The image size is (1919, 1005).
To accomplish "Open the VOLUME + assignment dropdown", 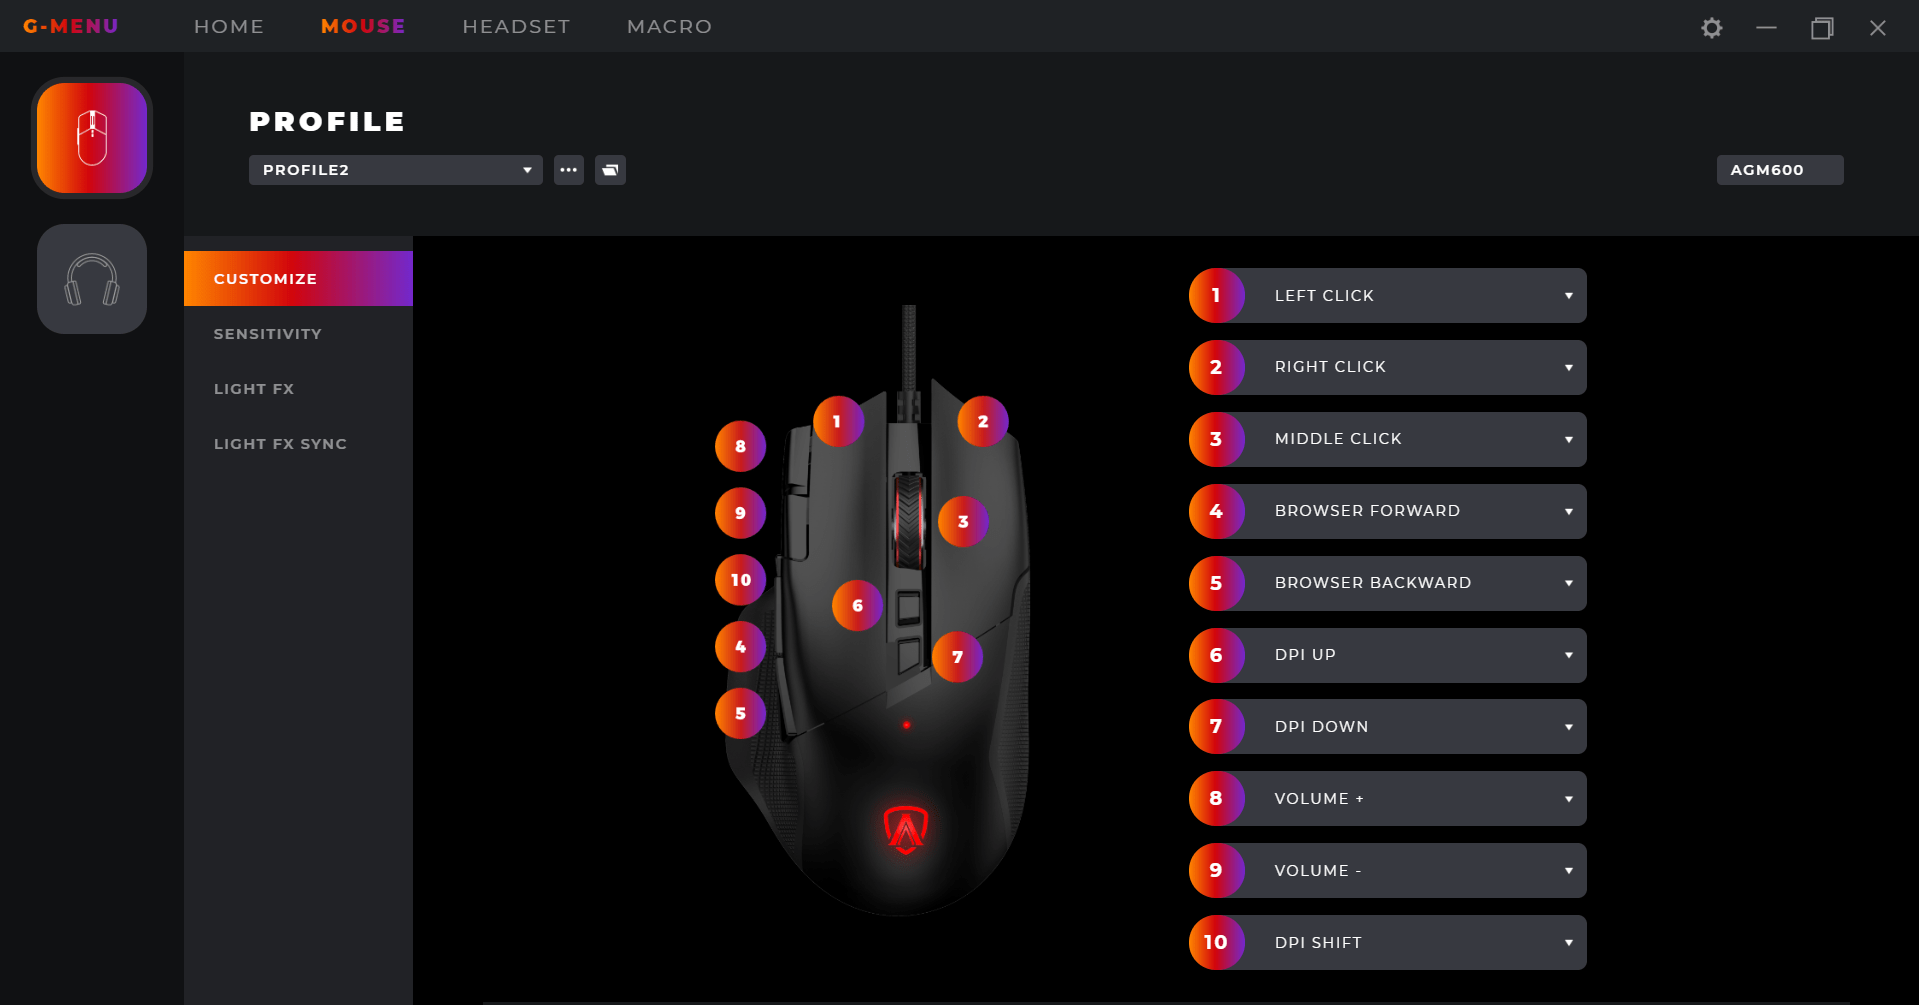I will (1388, 798).
